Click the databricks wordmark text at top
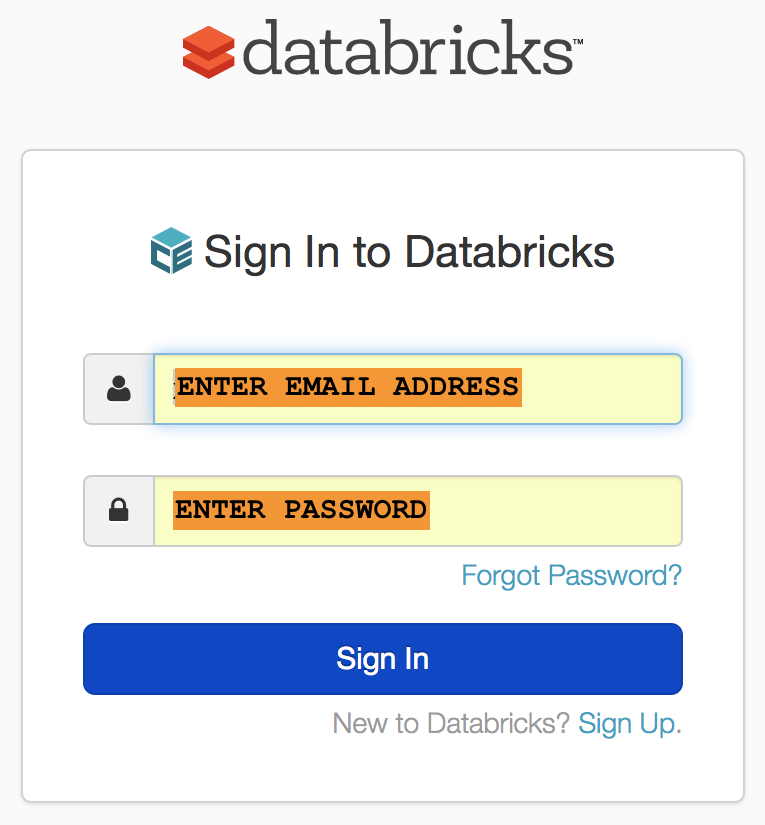Viewport: 765px width, 825px height. (408, 48)
